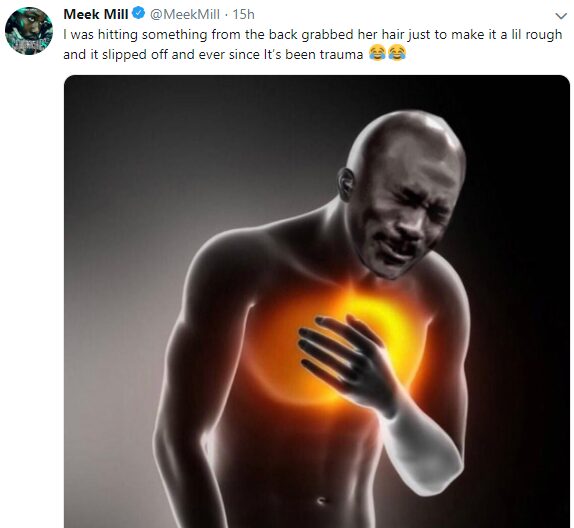Open the attached chest pain image

point(317,301)
